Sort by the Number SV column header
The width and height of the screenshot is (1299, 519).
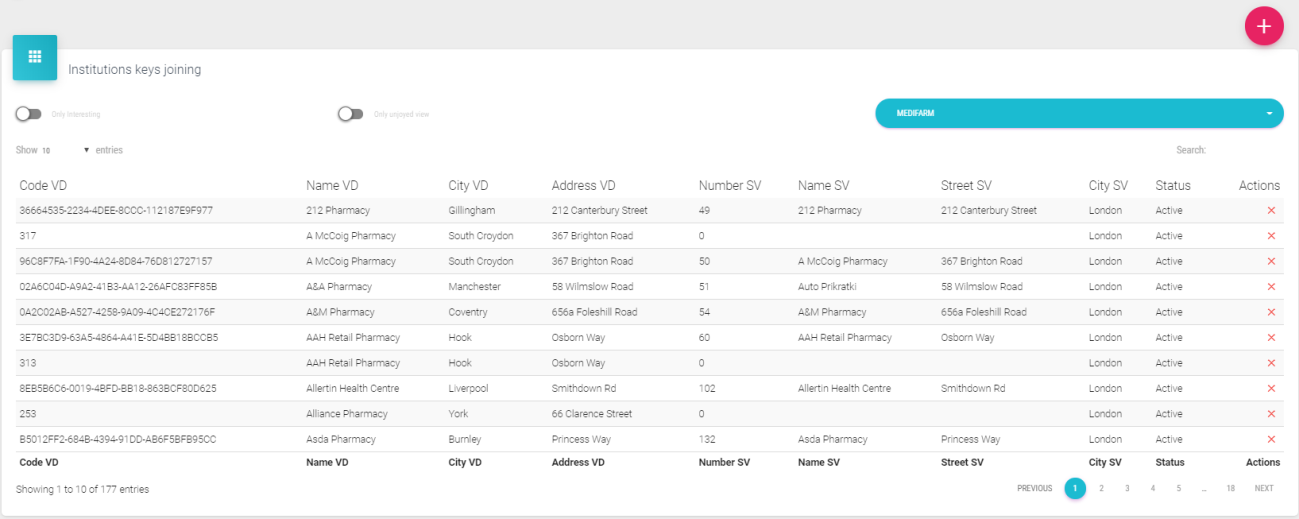coord(729,185)
